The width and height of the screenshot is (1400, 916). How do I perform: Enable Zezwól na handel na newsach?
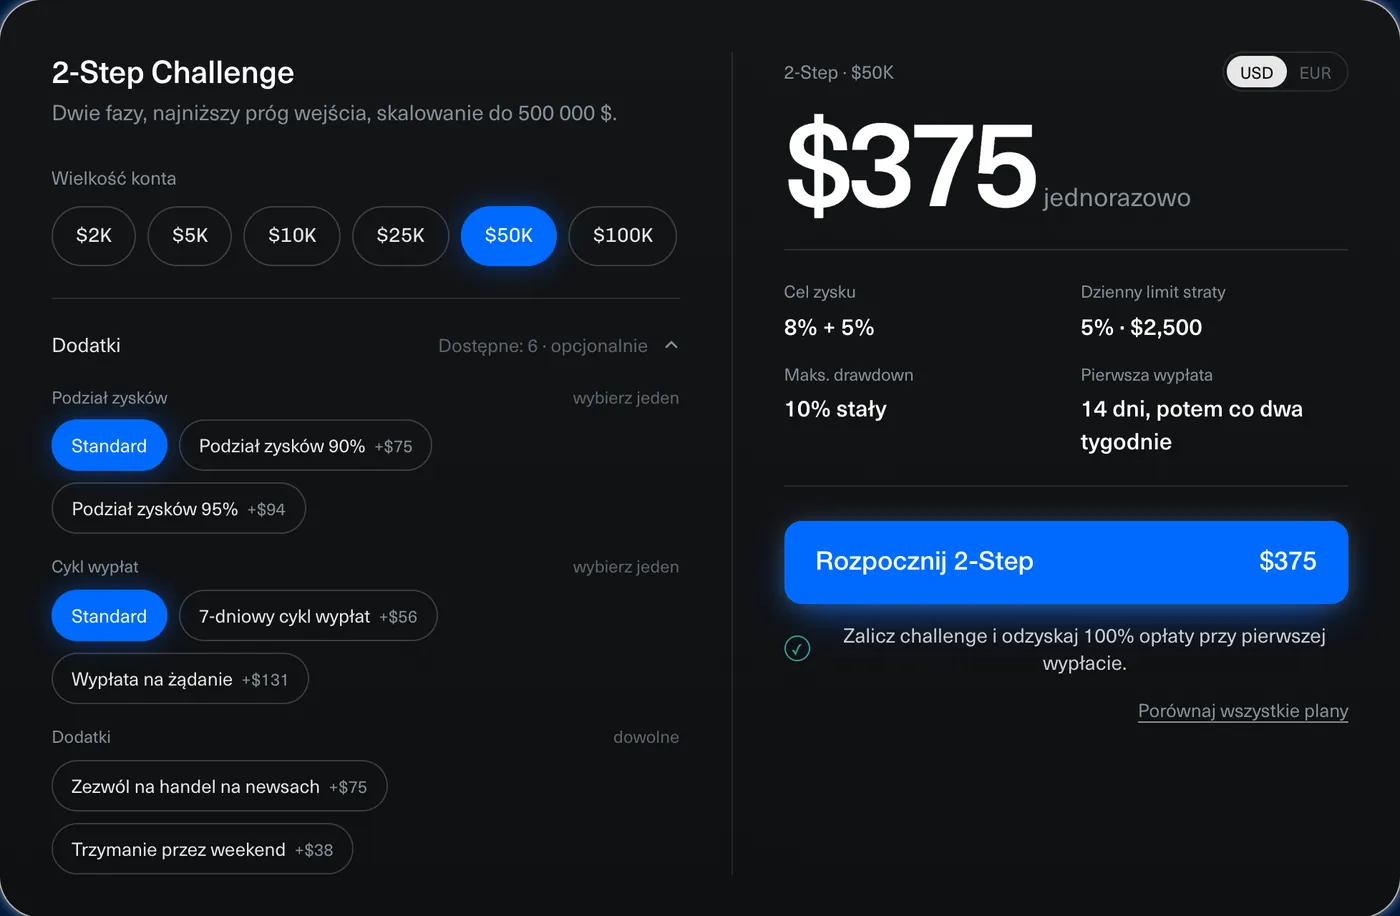coord(219,787)
